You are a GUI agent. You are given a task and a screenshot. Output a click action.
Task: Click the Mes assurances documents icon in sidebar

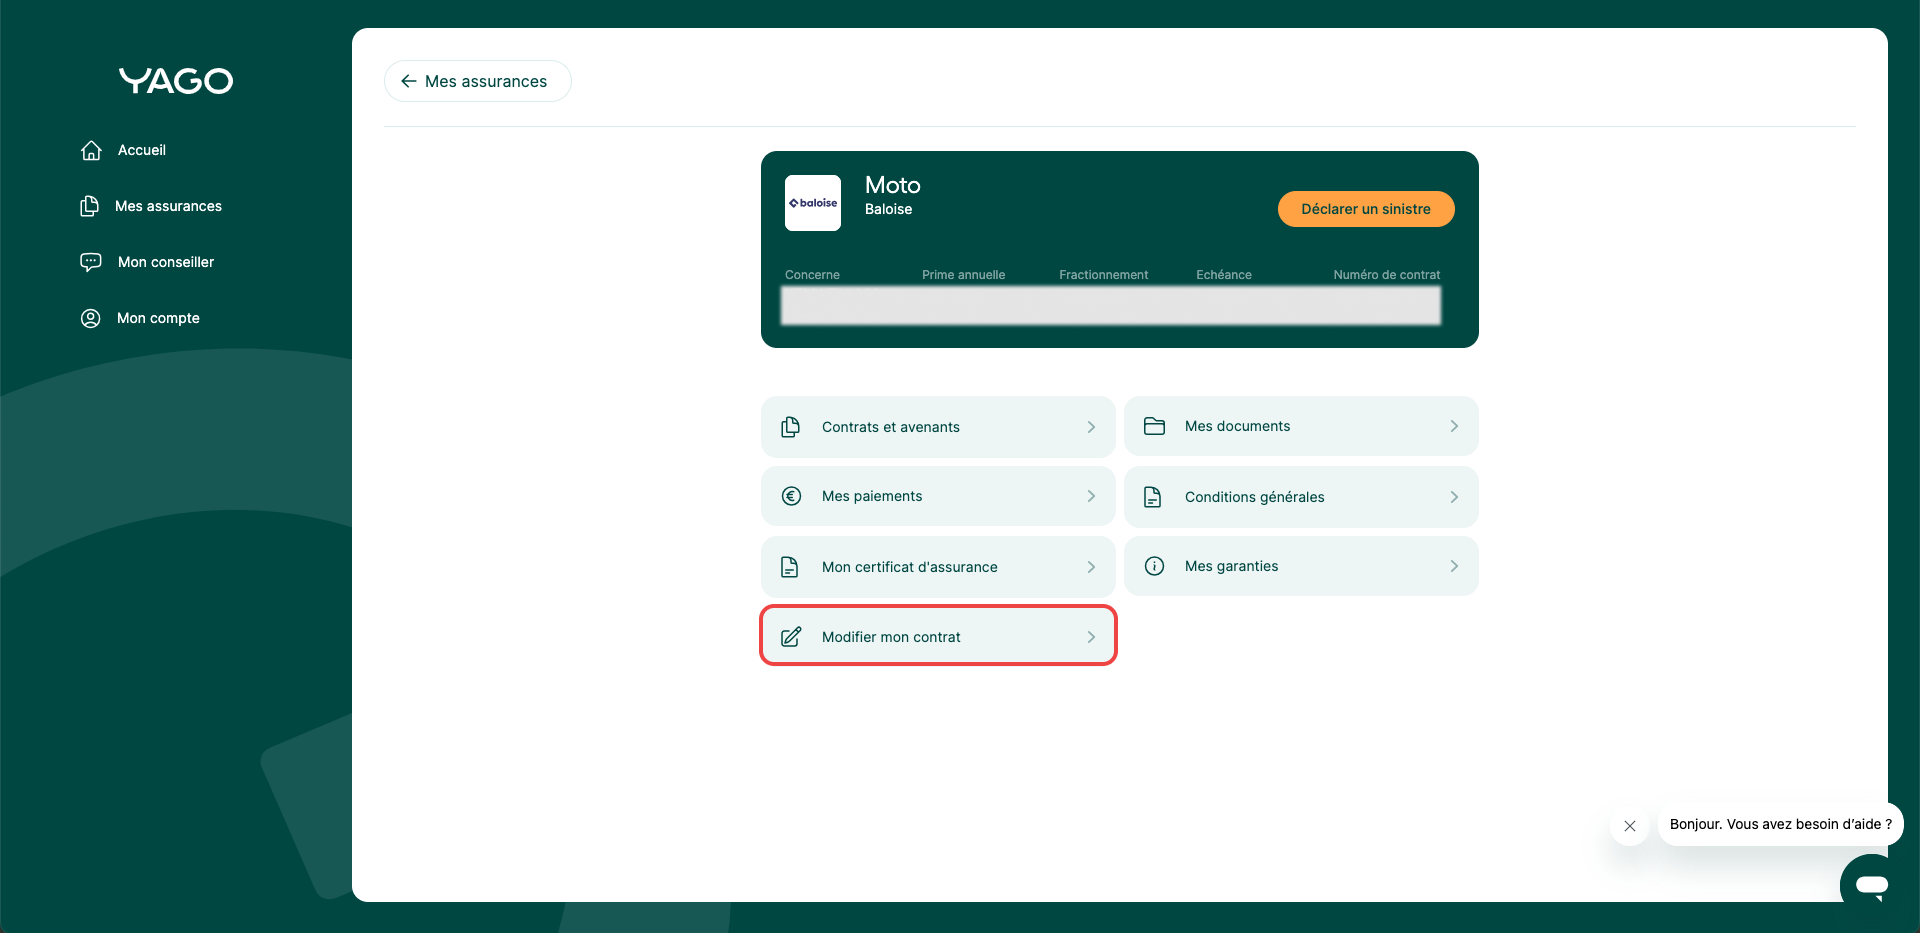[90, 206]
